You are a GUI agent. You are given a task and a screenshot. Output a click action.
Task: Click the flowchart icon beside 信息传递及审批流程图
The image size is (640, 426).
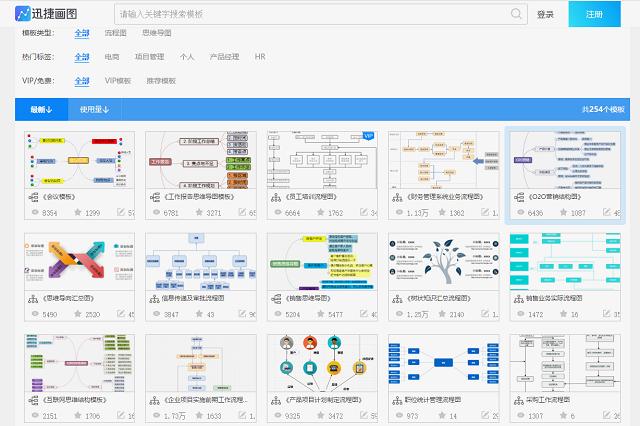(154, 299)
